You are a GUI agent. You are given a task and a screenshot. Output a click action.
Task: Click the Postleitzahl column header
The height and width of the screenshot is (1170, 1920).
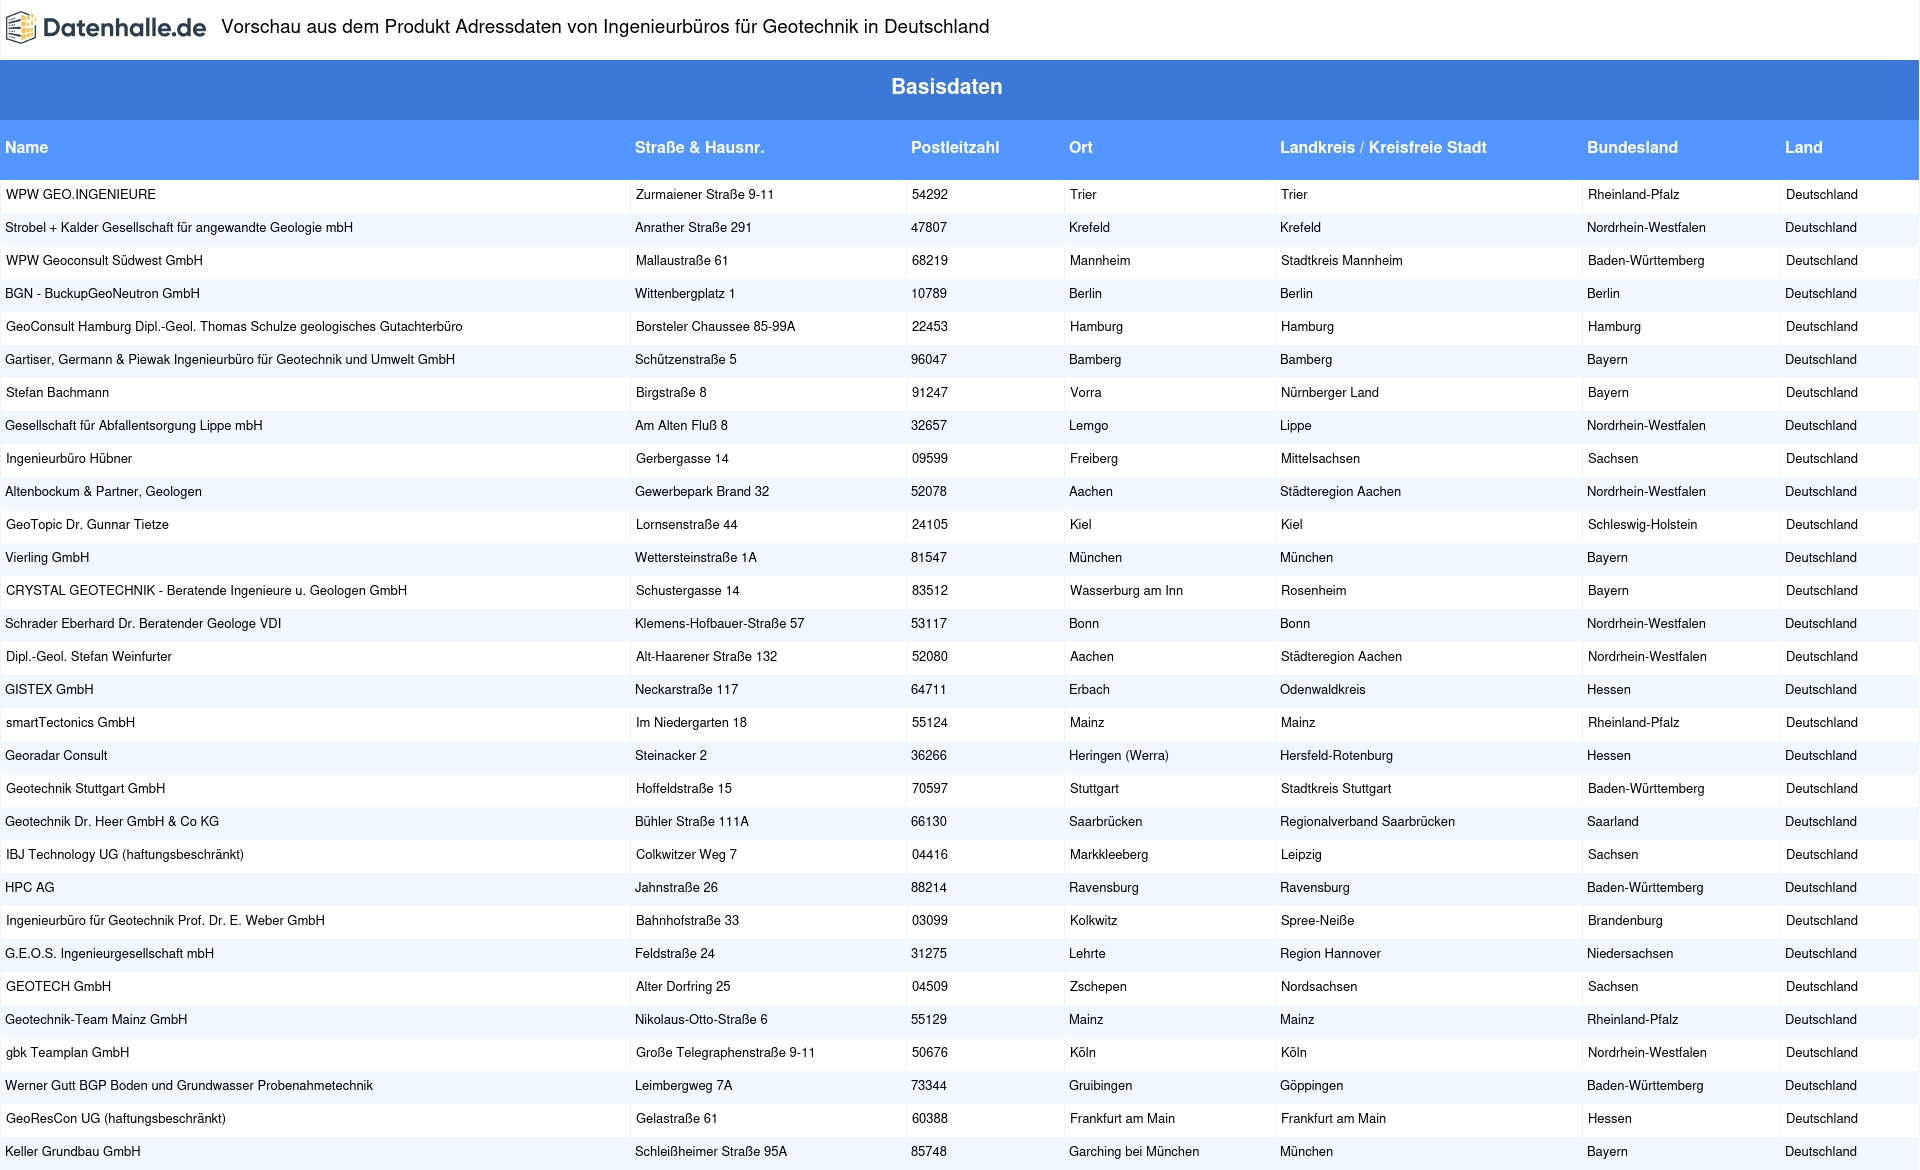(955, 147)
